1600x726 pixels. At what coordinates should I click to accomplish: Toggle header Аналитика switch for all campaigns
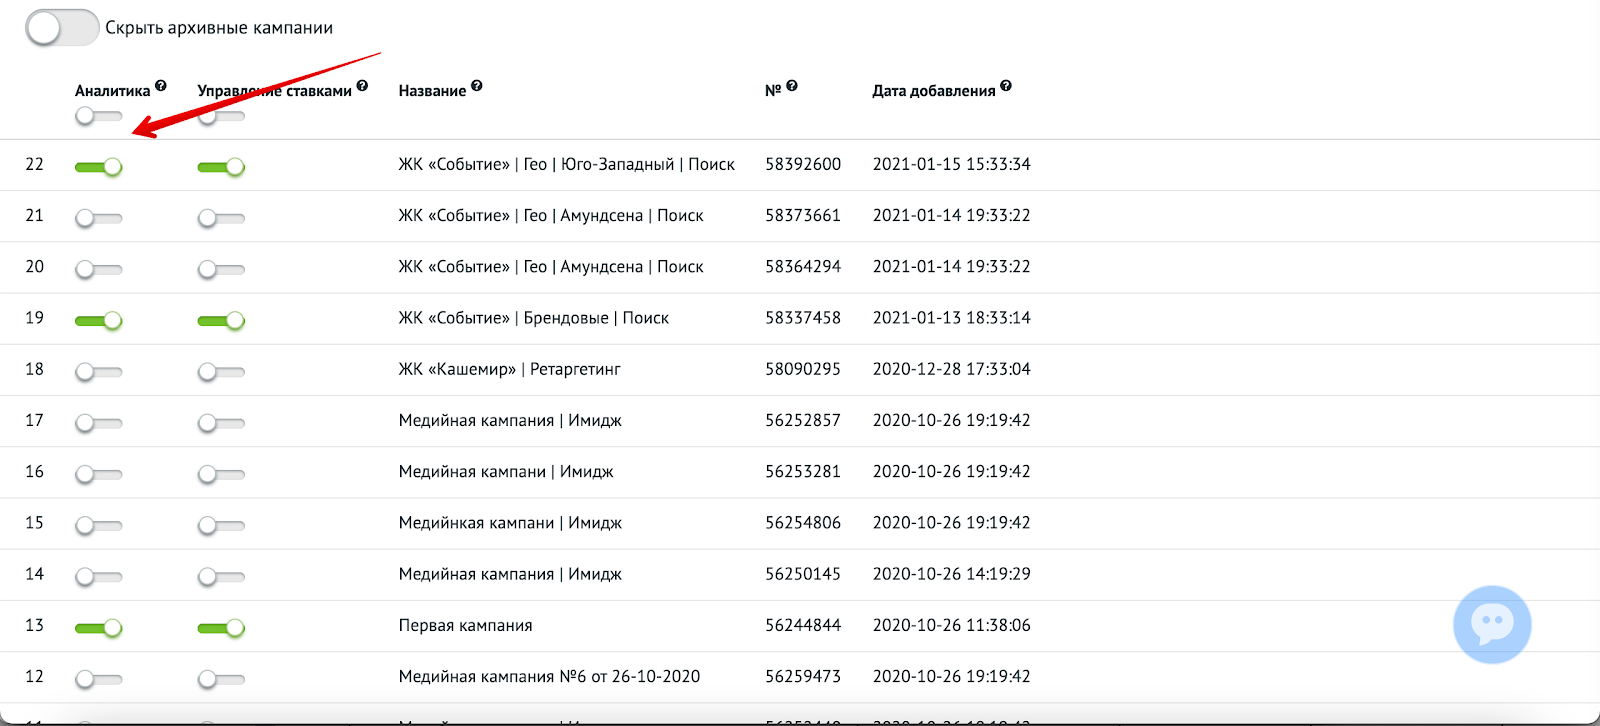[x=98, y=116]
